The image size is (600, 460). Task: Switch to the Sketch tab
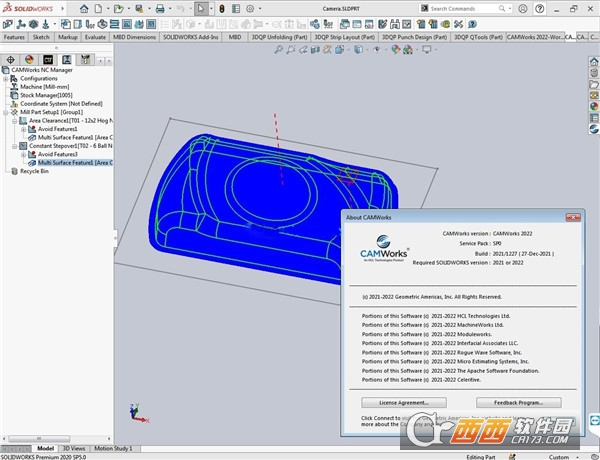pyautogui.click(x=41, y=37)
